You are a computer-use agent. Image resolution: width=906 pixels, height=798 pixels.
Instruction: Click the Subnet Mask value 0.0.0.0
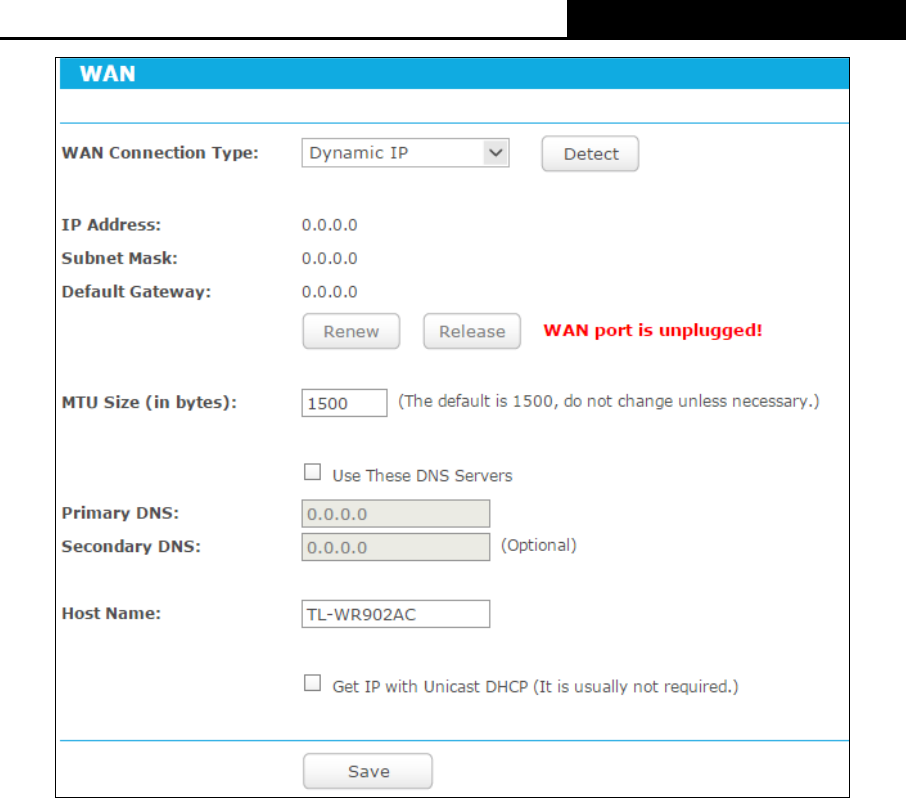tap(329, 258)
